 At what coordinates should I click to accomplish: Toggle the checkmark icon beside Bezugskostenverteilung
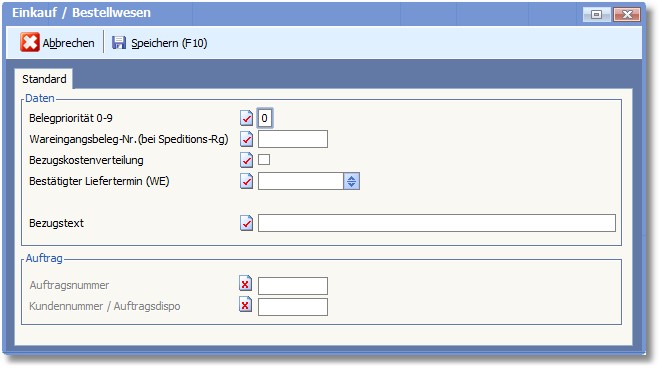tap(247, 160)
